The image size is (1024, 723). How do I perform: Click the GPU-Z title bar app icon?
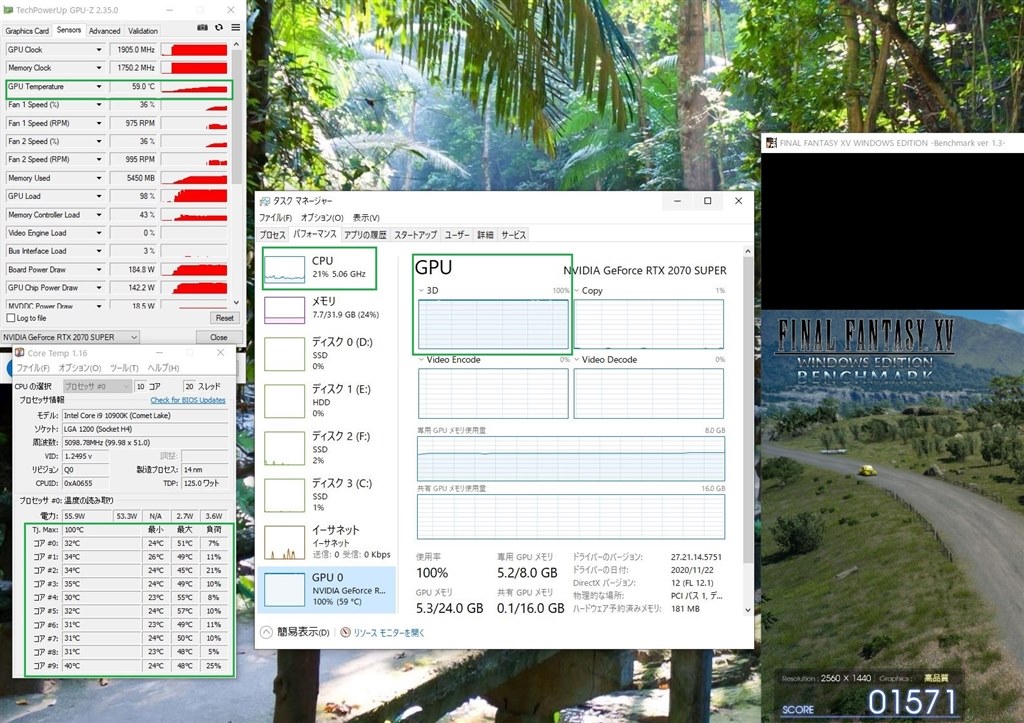[8, 10]
